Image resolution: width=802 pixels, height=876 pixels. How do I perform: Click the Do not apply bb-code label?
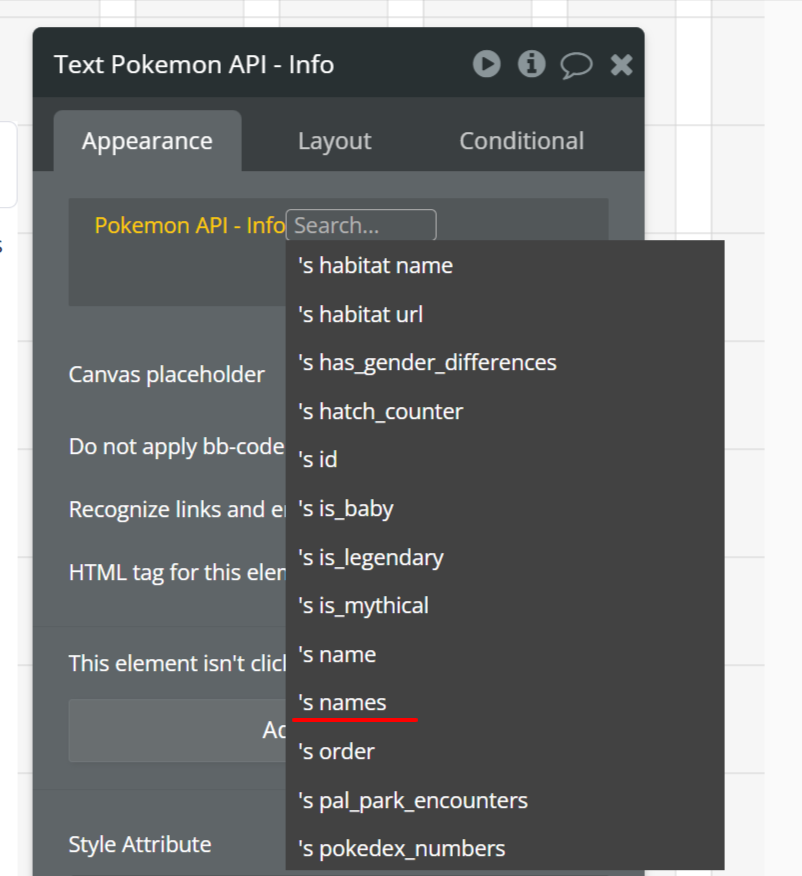pyautogui.click(x=176, y=446)
